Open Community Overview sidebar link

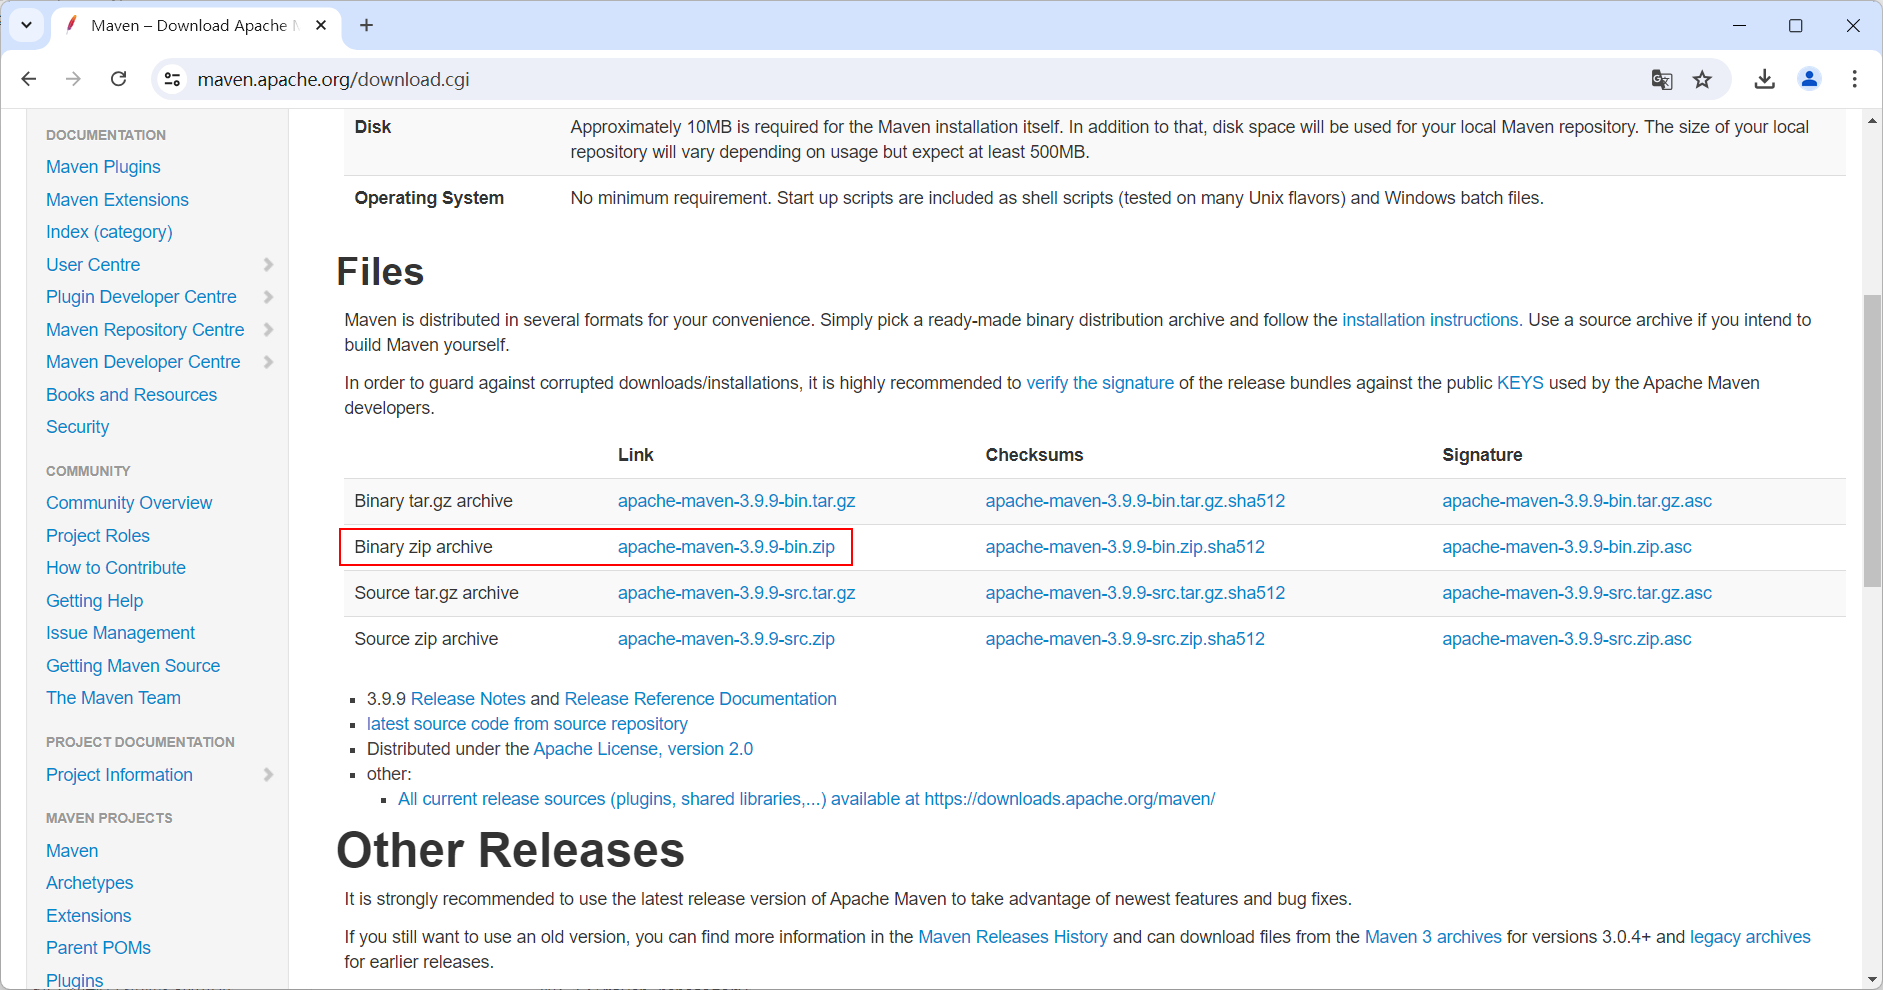click(129, 503)
